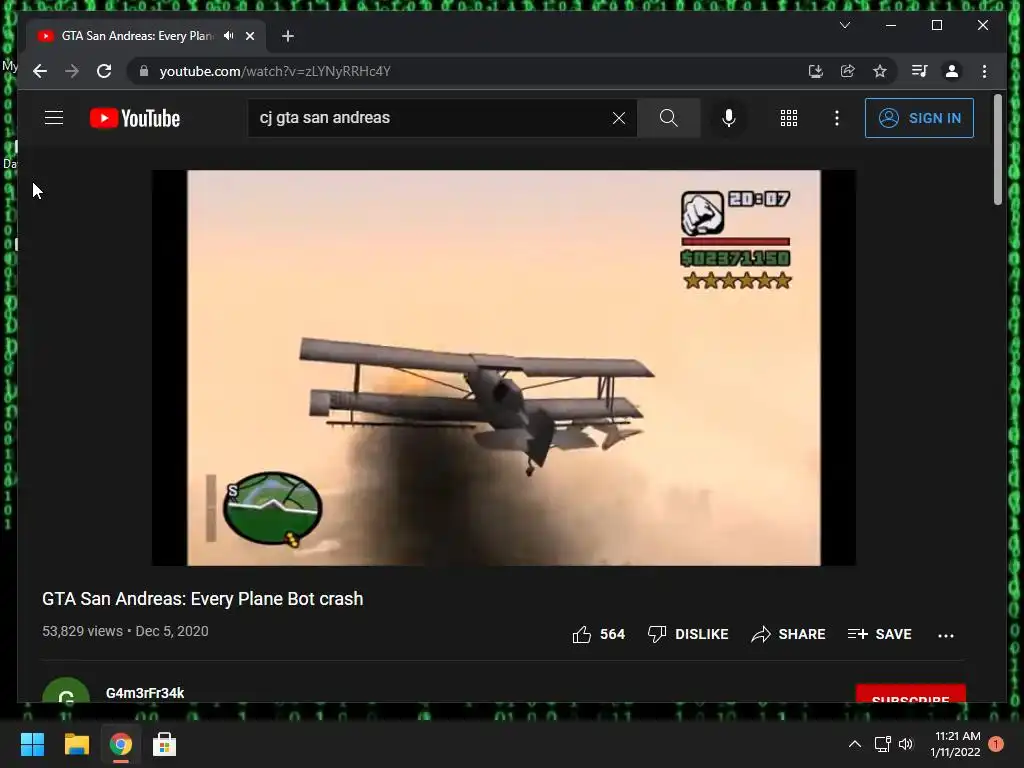Open network tray icon
The height and width of the screenshot is (768, 1024).
click(x=882, y=744)
